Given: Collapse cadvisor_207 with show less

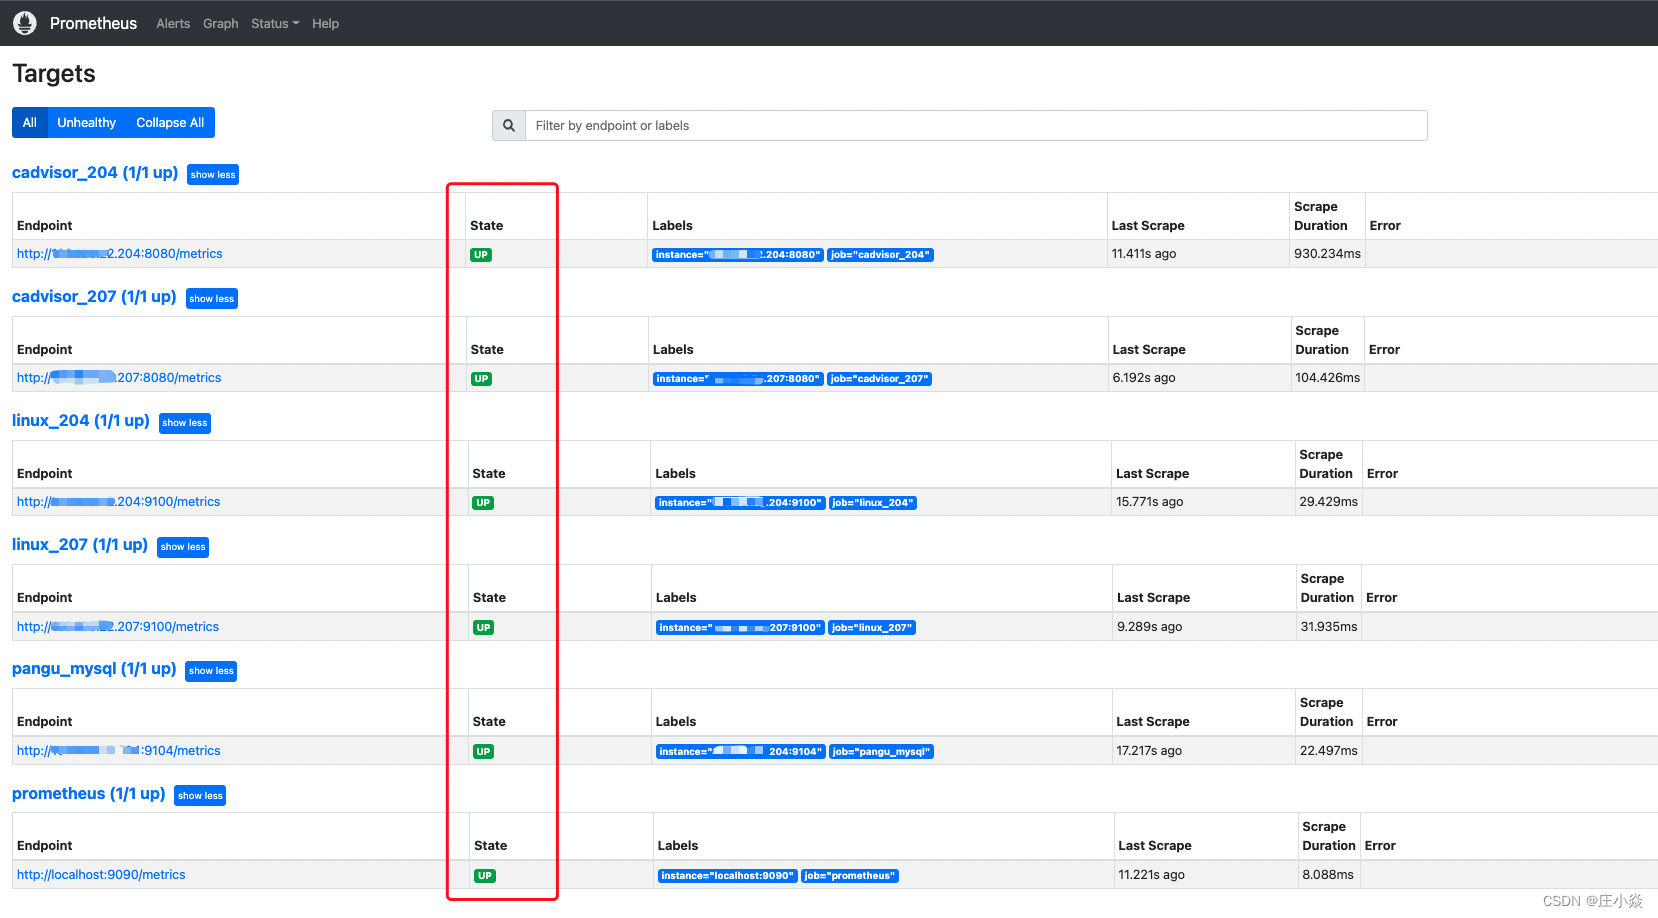Looking at the screenshot, I should tap(212, 299).
